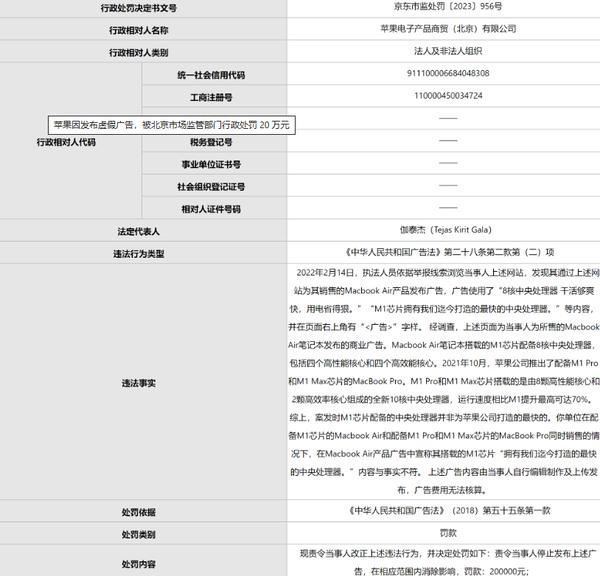Click the dash value in the 税务登记号 row

[448, 140]
